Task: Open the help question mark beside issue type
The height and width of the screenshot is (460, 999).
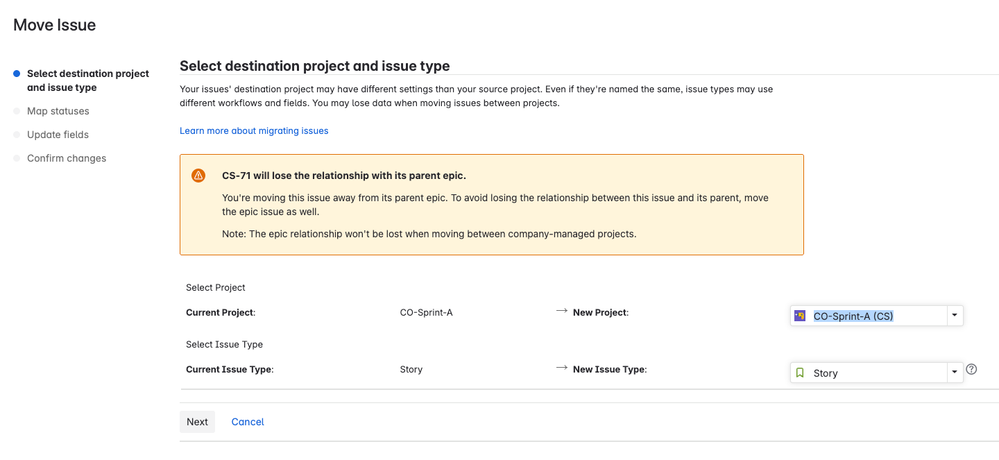Action: click(971, 370)
